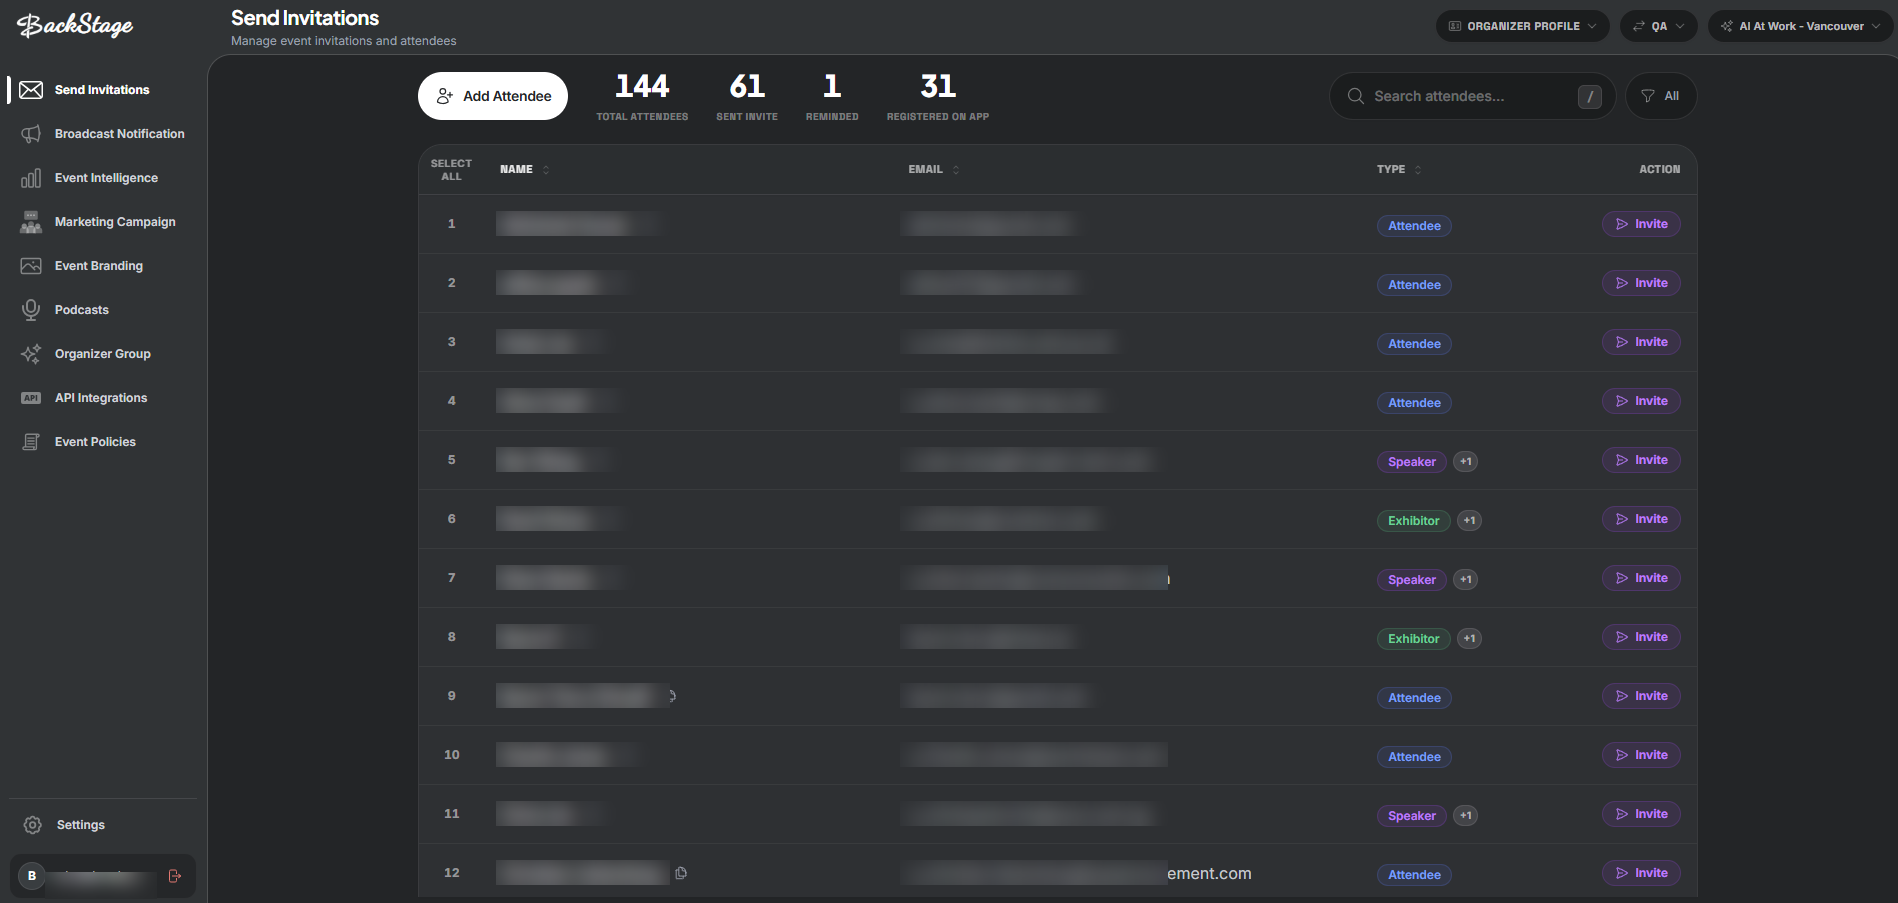The image size is (1898, 903).
Task: Click the BackStage logo
Action: pos(75,26)
